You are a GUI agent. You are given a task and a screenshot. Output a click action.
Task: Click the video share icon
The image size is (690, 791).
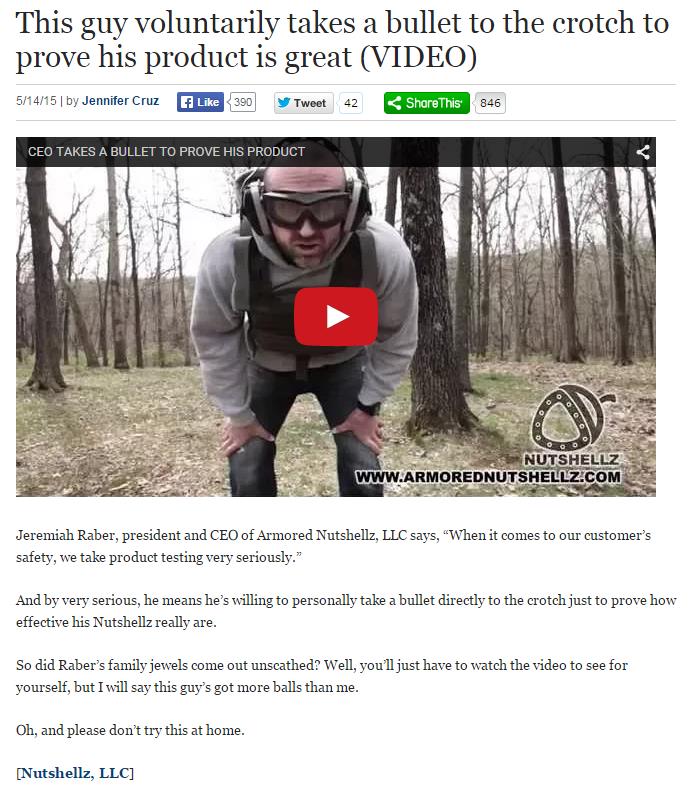642,152
